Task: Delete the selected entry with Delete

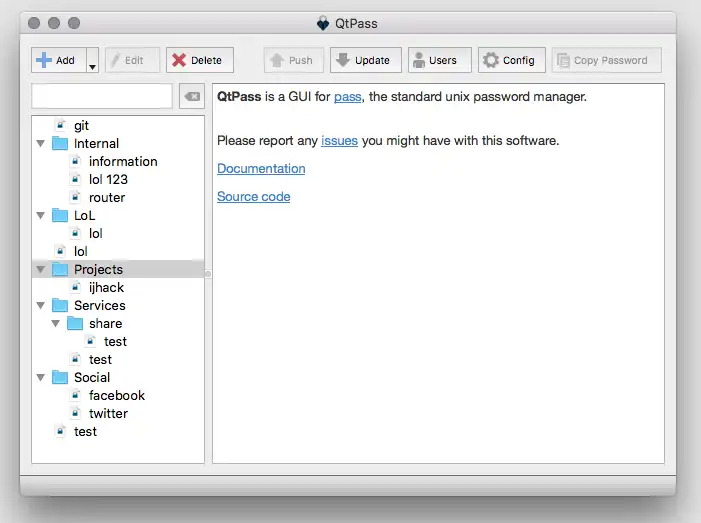Action: (200, 60)
